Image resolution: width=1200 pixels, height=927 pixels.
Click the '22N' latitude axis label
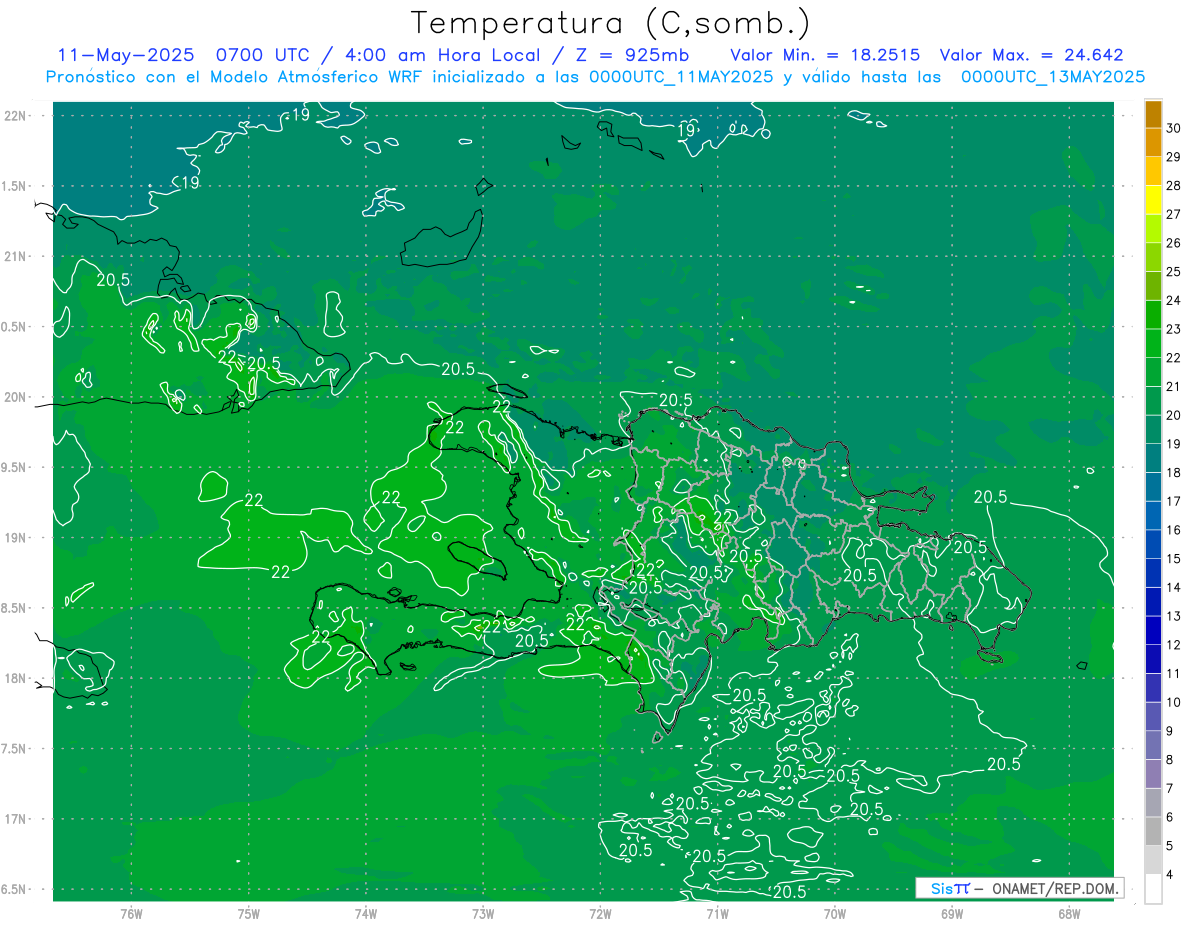pyautogui.click(x=15, y=116)
